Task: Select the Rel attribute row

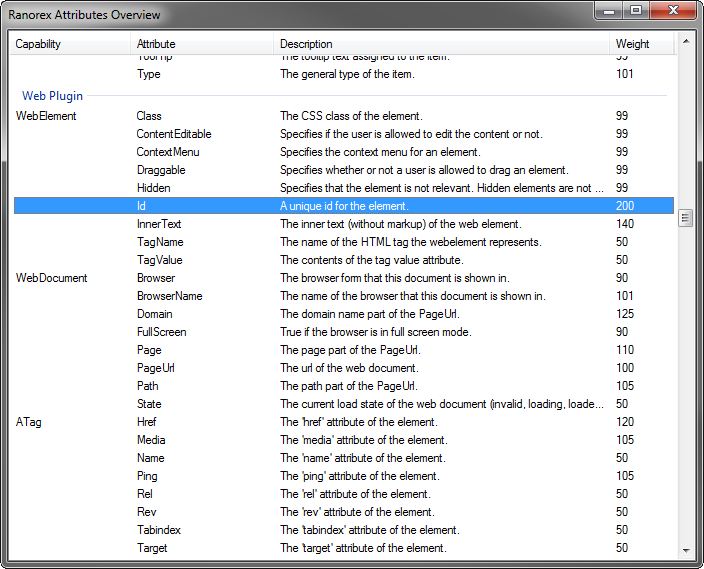Action: (x=344, y=494)
